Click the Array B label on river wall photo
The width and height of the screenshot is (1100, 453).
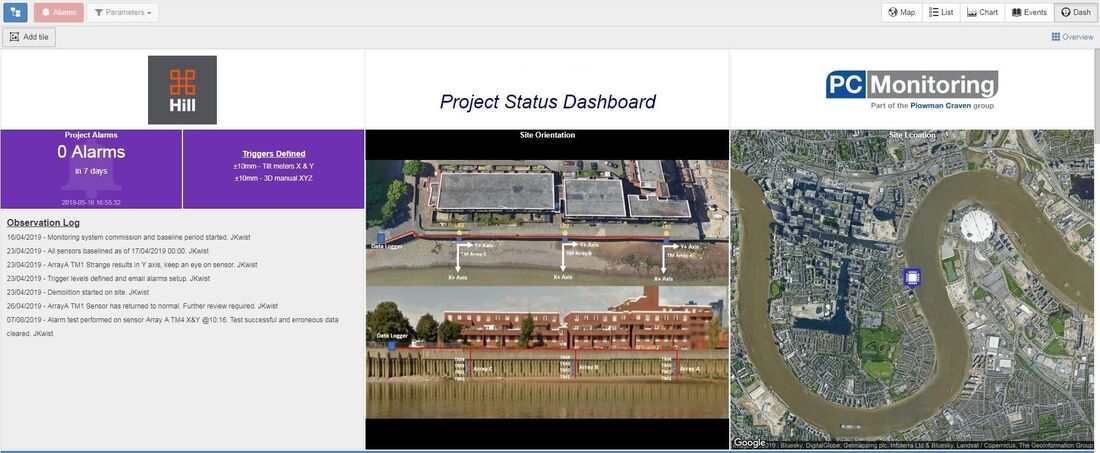coord(587,367)
